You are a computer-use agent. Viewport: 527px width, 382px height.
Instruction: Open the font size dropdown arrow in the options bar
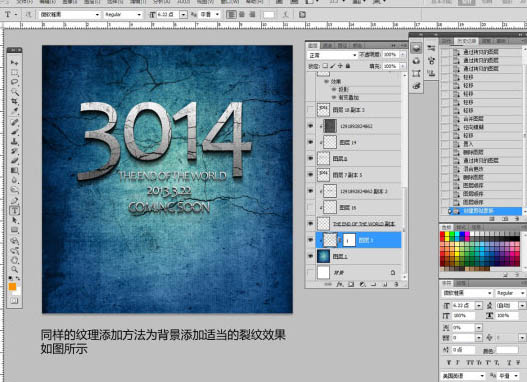tap(183, 14)
